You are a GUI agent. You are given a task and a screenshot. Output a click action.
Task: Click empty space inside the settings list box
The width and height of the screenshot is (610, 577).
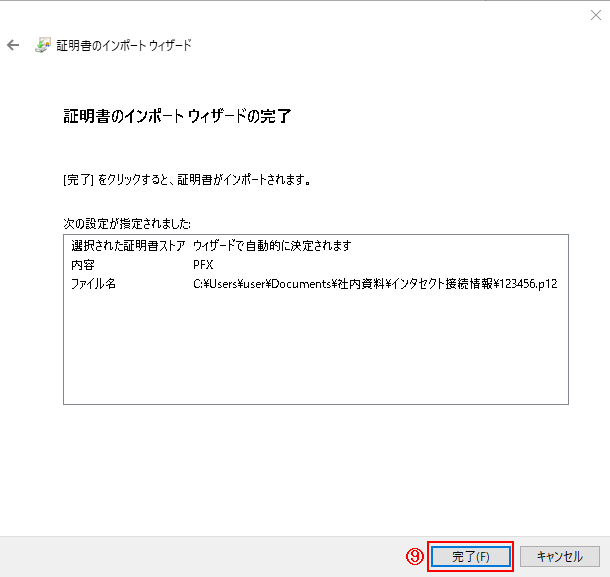pyautogui.click(x=315, y=350)
